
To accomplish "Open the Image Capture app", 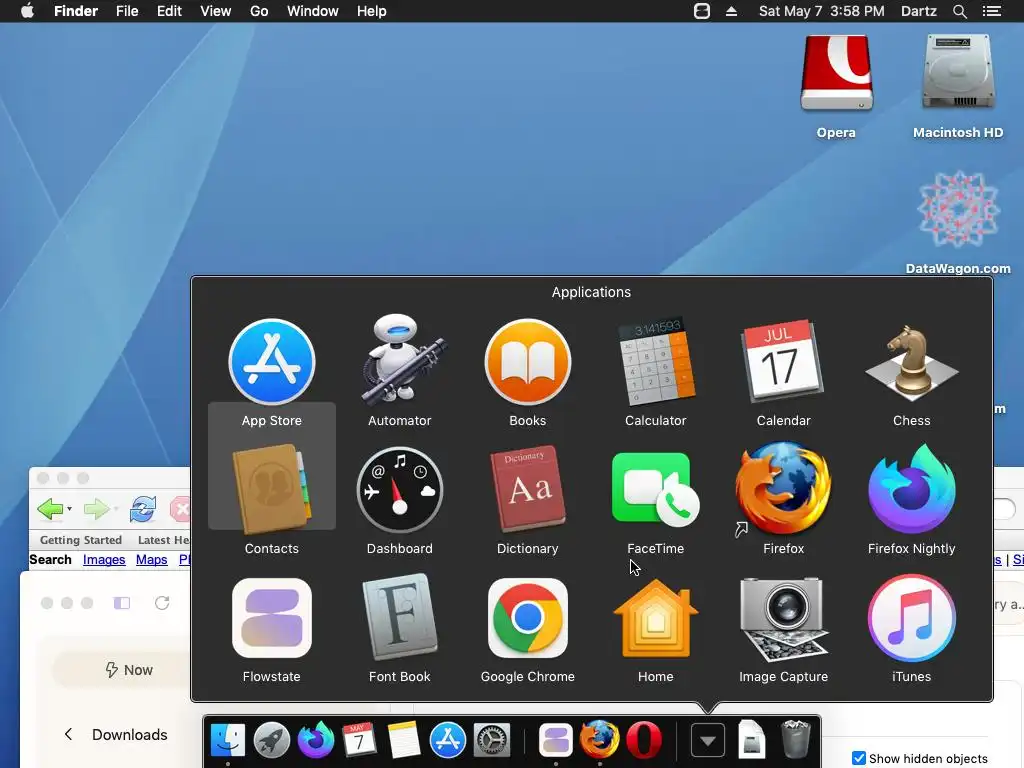I will point(784,618).
